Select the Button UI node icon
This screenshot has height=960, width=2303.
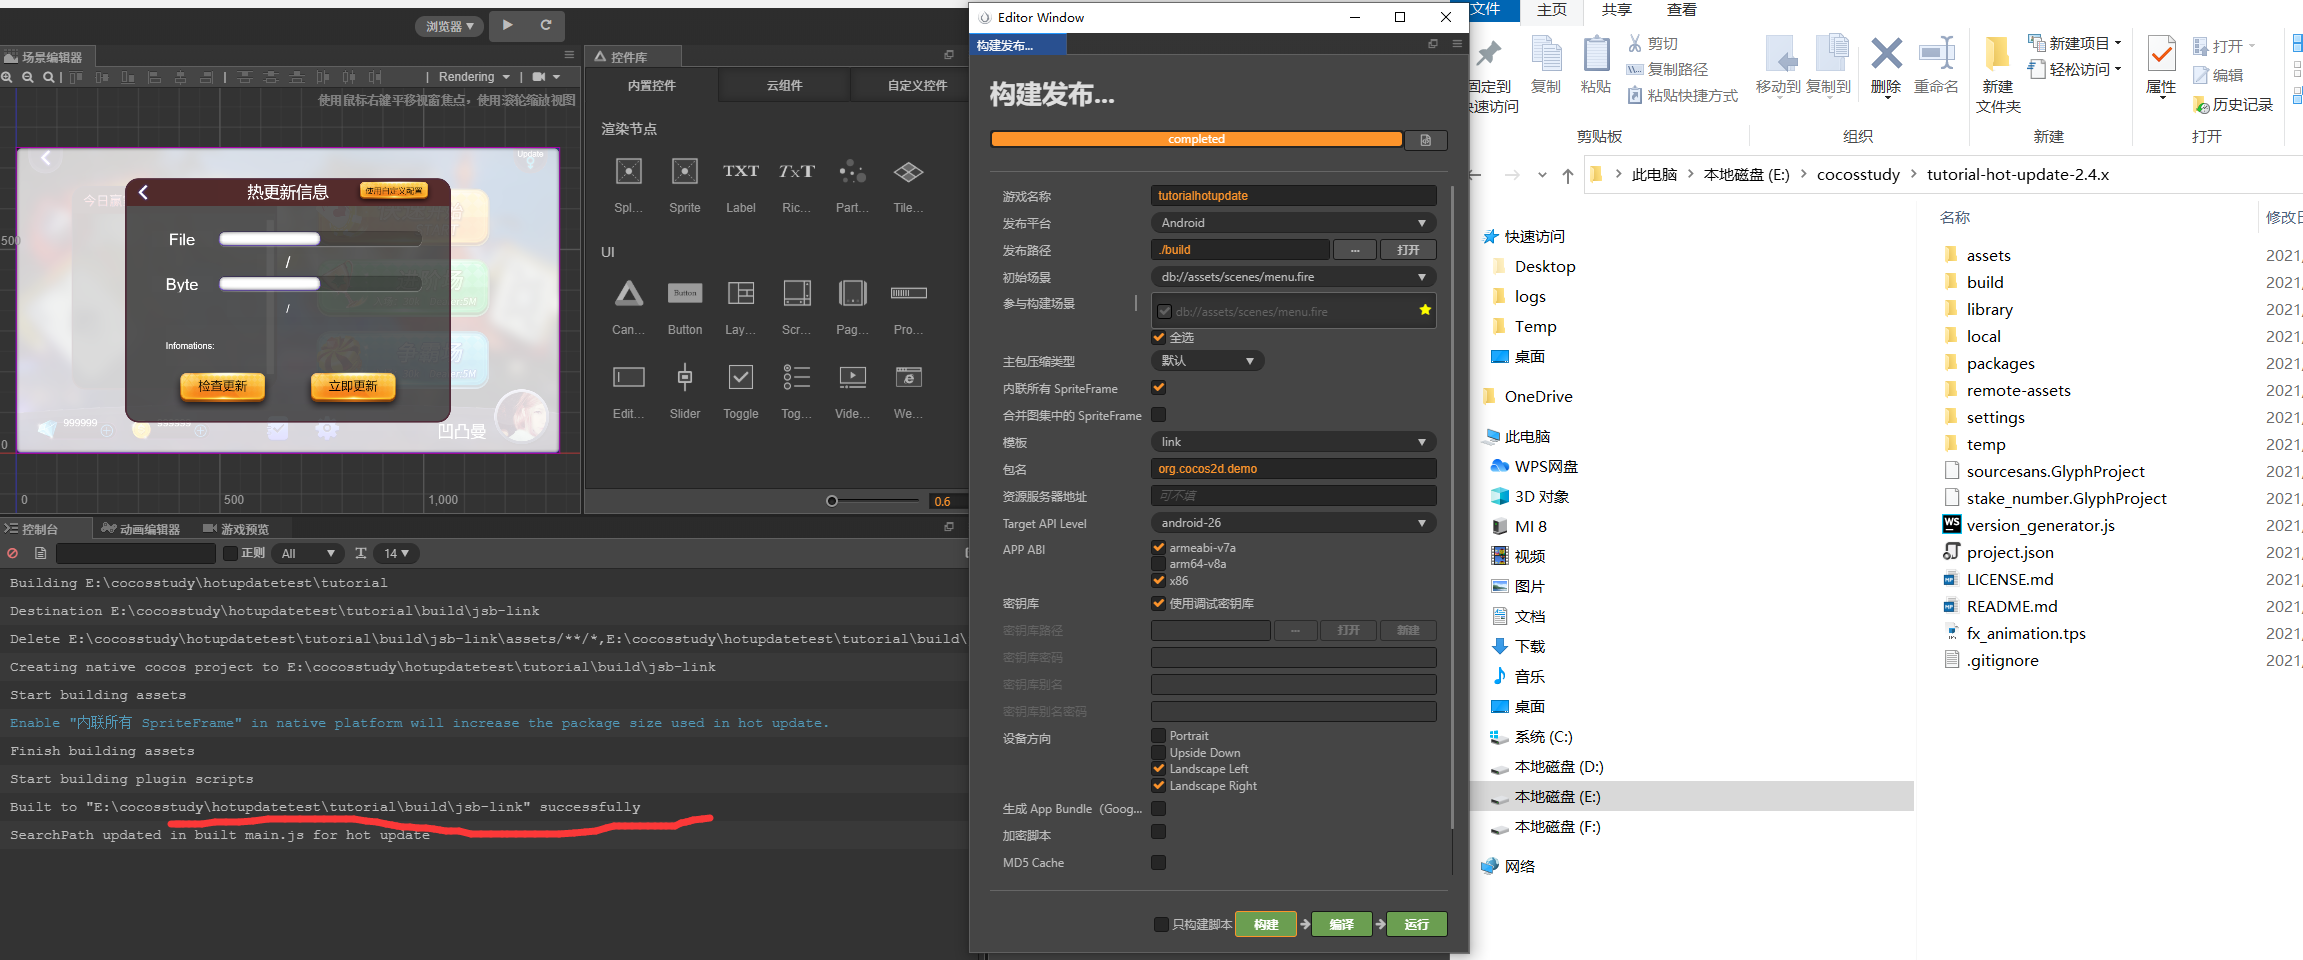[x=685, y=293]
